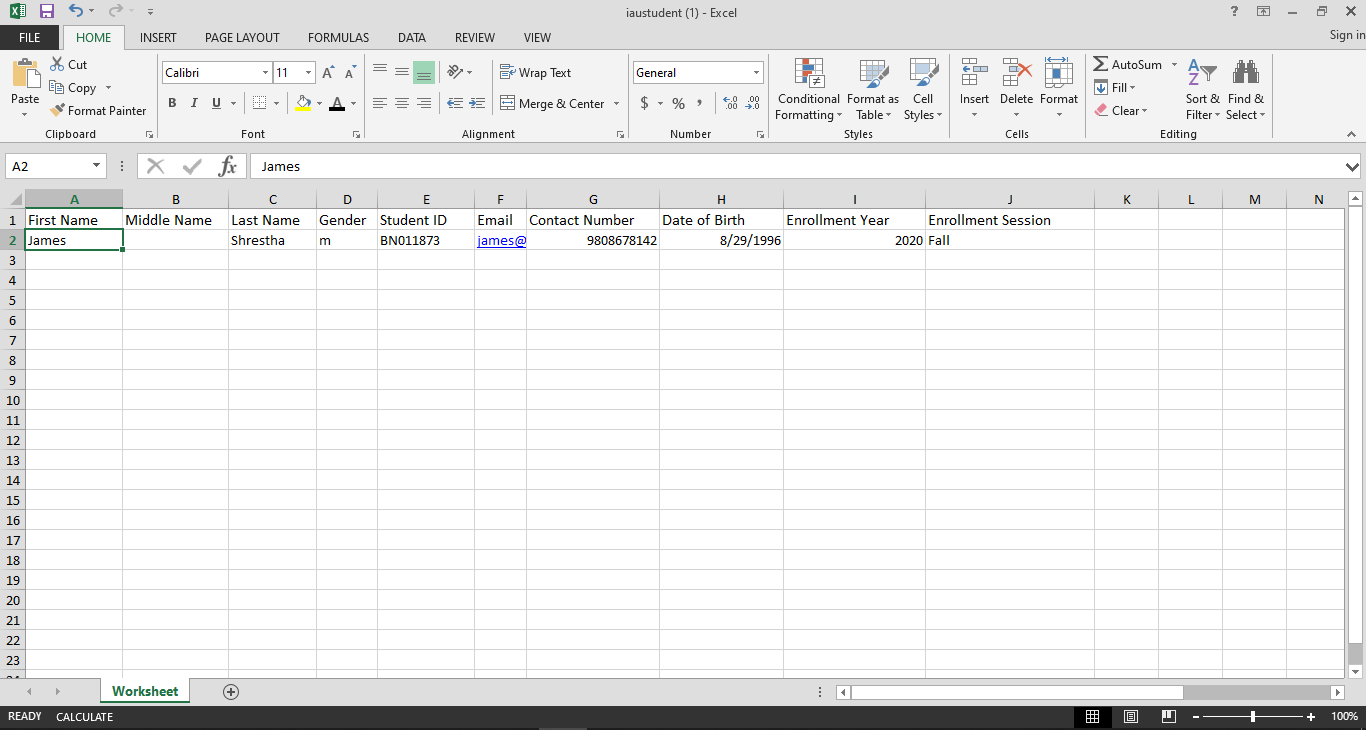The height and width of the screenshot is (730, 1366).
Task: Decrease indent of cell content
Action: point(455,103)
